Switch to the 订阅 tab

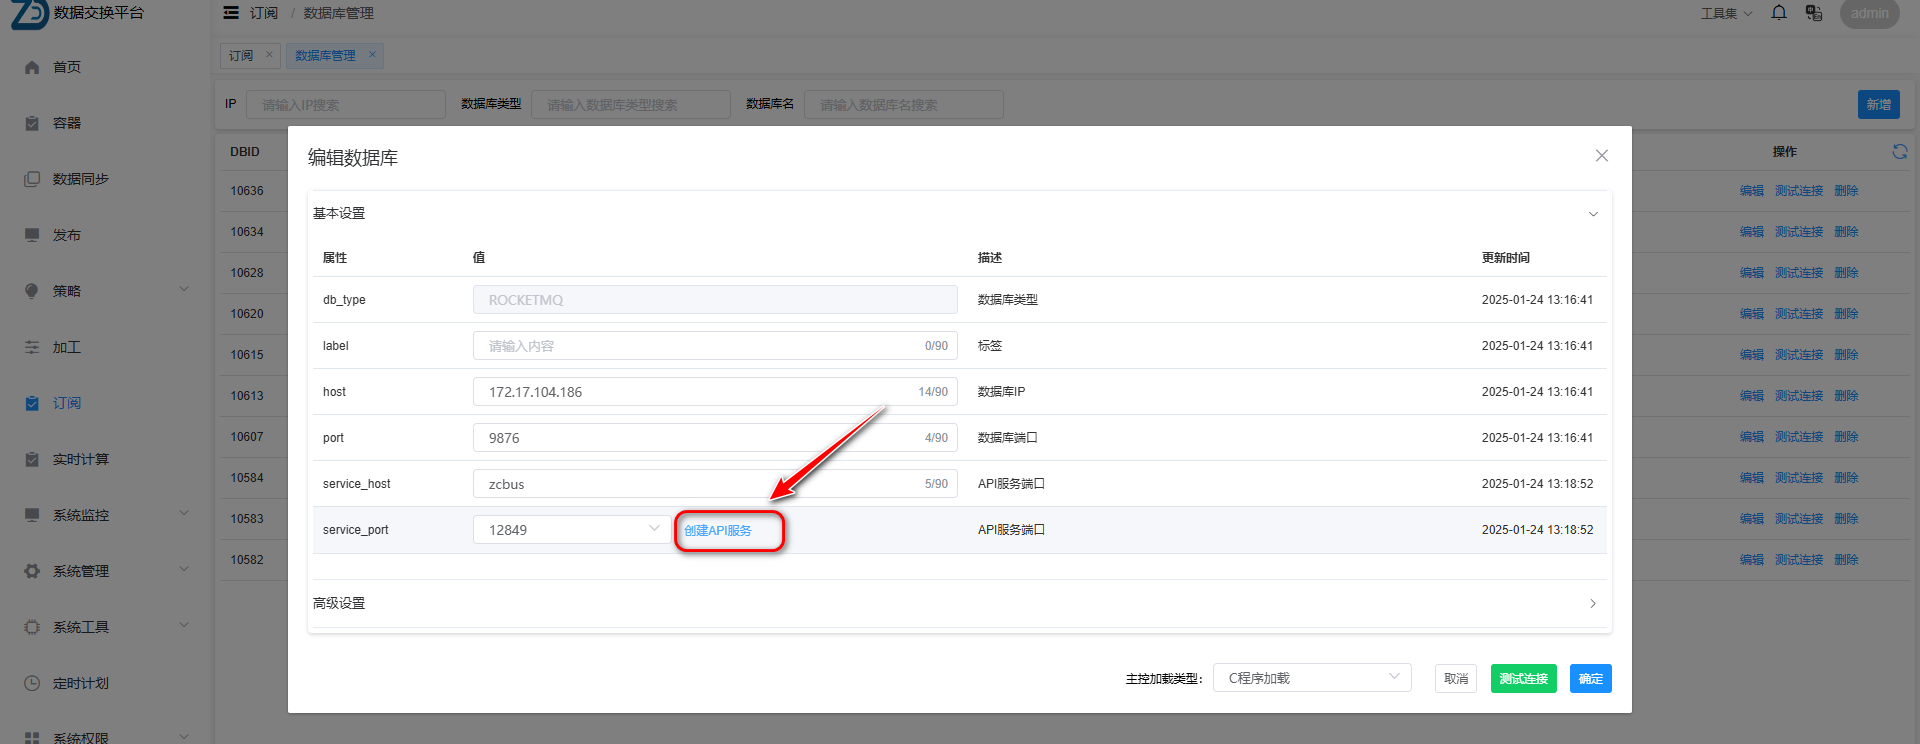pyautogui.click(x=241, y=56)
